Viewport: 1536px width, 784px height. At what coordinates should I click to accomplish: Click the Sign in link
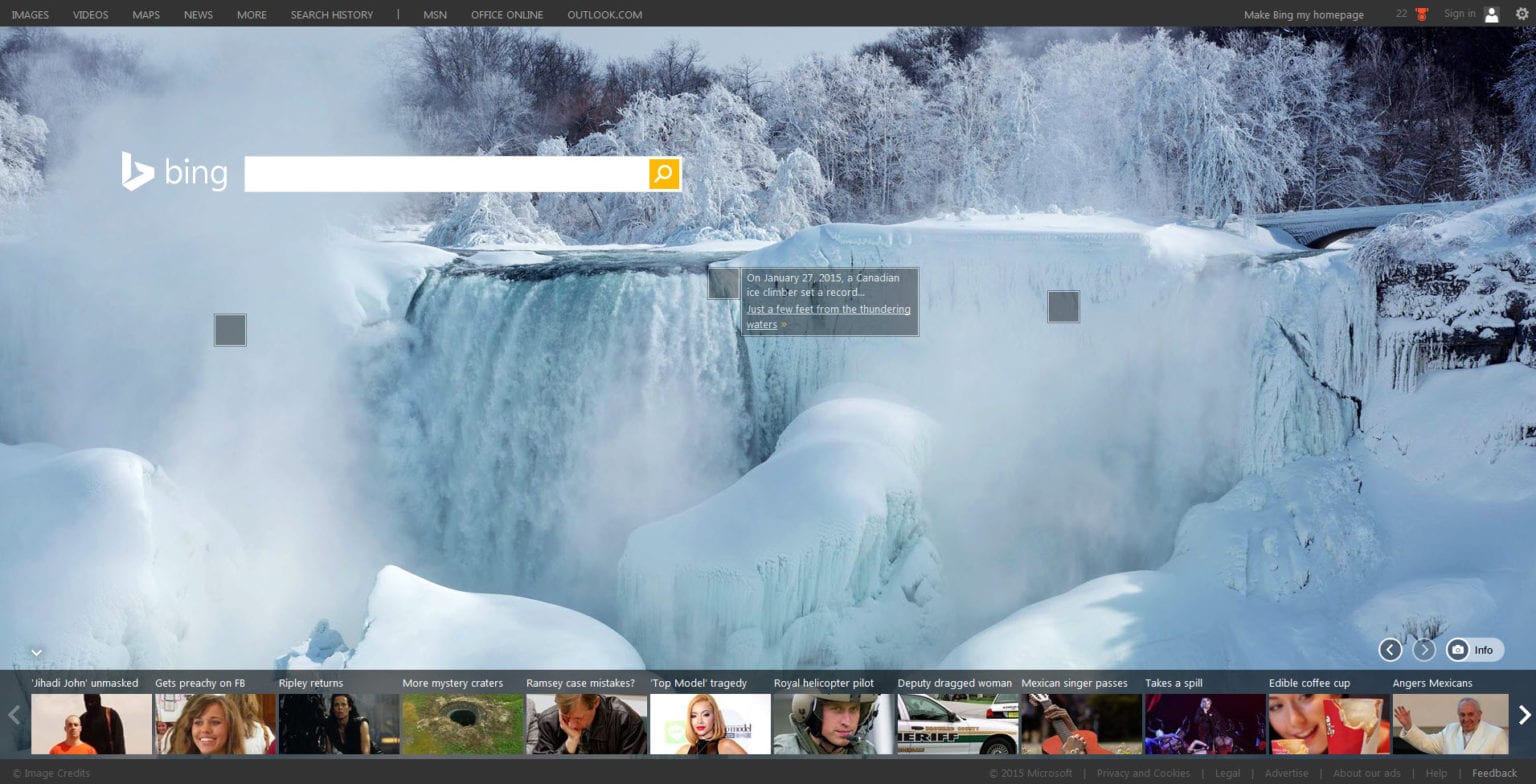click(1460, 14)
